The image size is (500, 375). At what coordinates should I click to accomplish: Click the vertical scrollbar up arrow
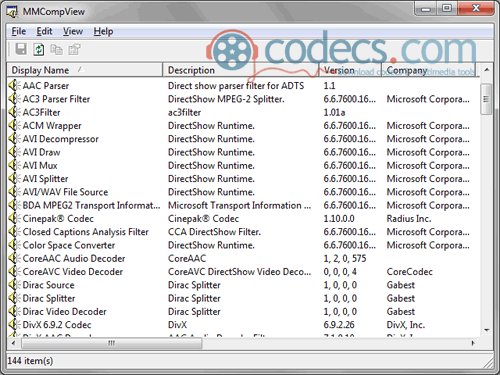[x=487, y=70]
